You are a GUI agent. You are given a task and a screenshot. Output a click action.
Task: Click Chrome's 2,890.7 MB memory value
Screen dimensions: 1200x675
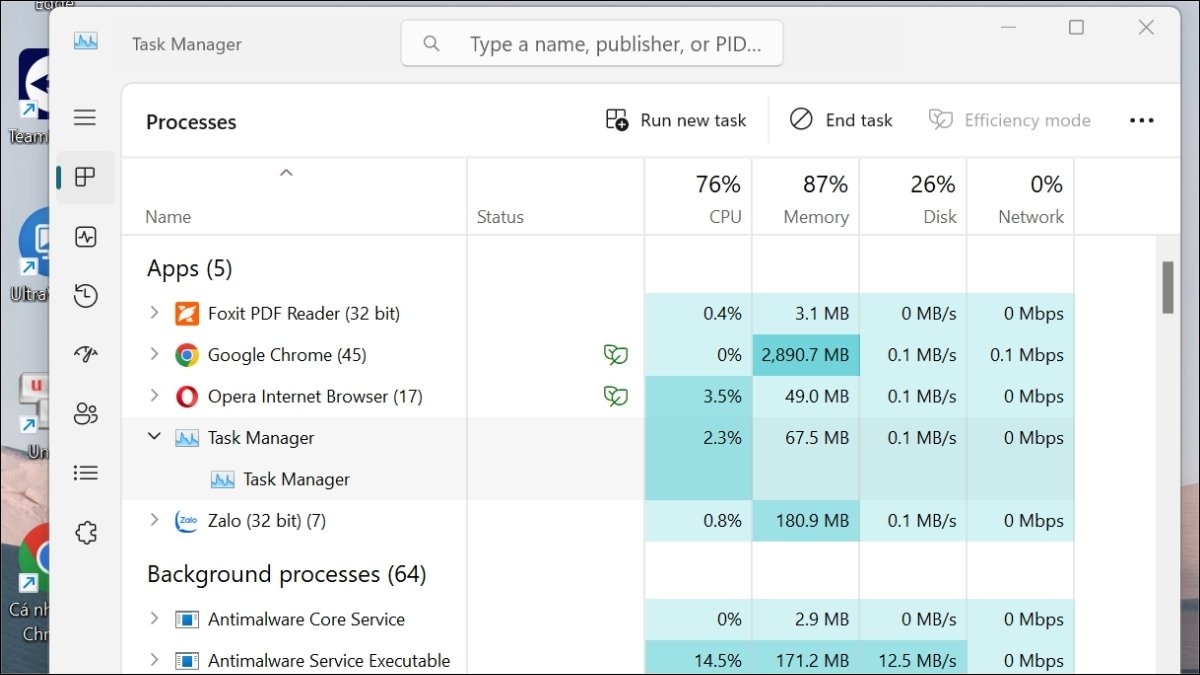coord(805,355)
